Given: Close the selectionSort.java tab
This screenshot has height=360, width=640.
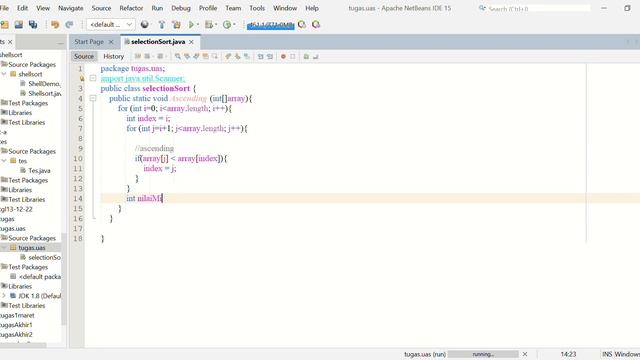Looking at the screenshot, I should click(191, 42).
